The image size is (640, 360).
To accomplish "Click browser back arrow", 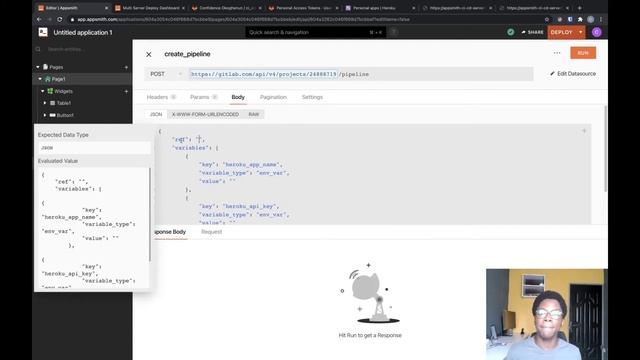I will click(39, 19).
